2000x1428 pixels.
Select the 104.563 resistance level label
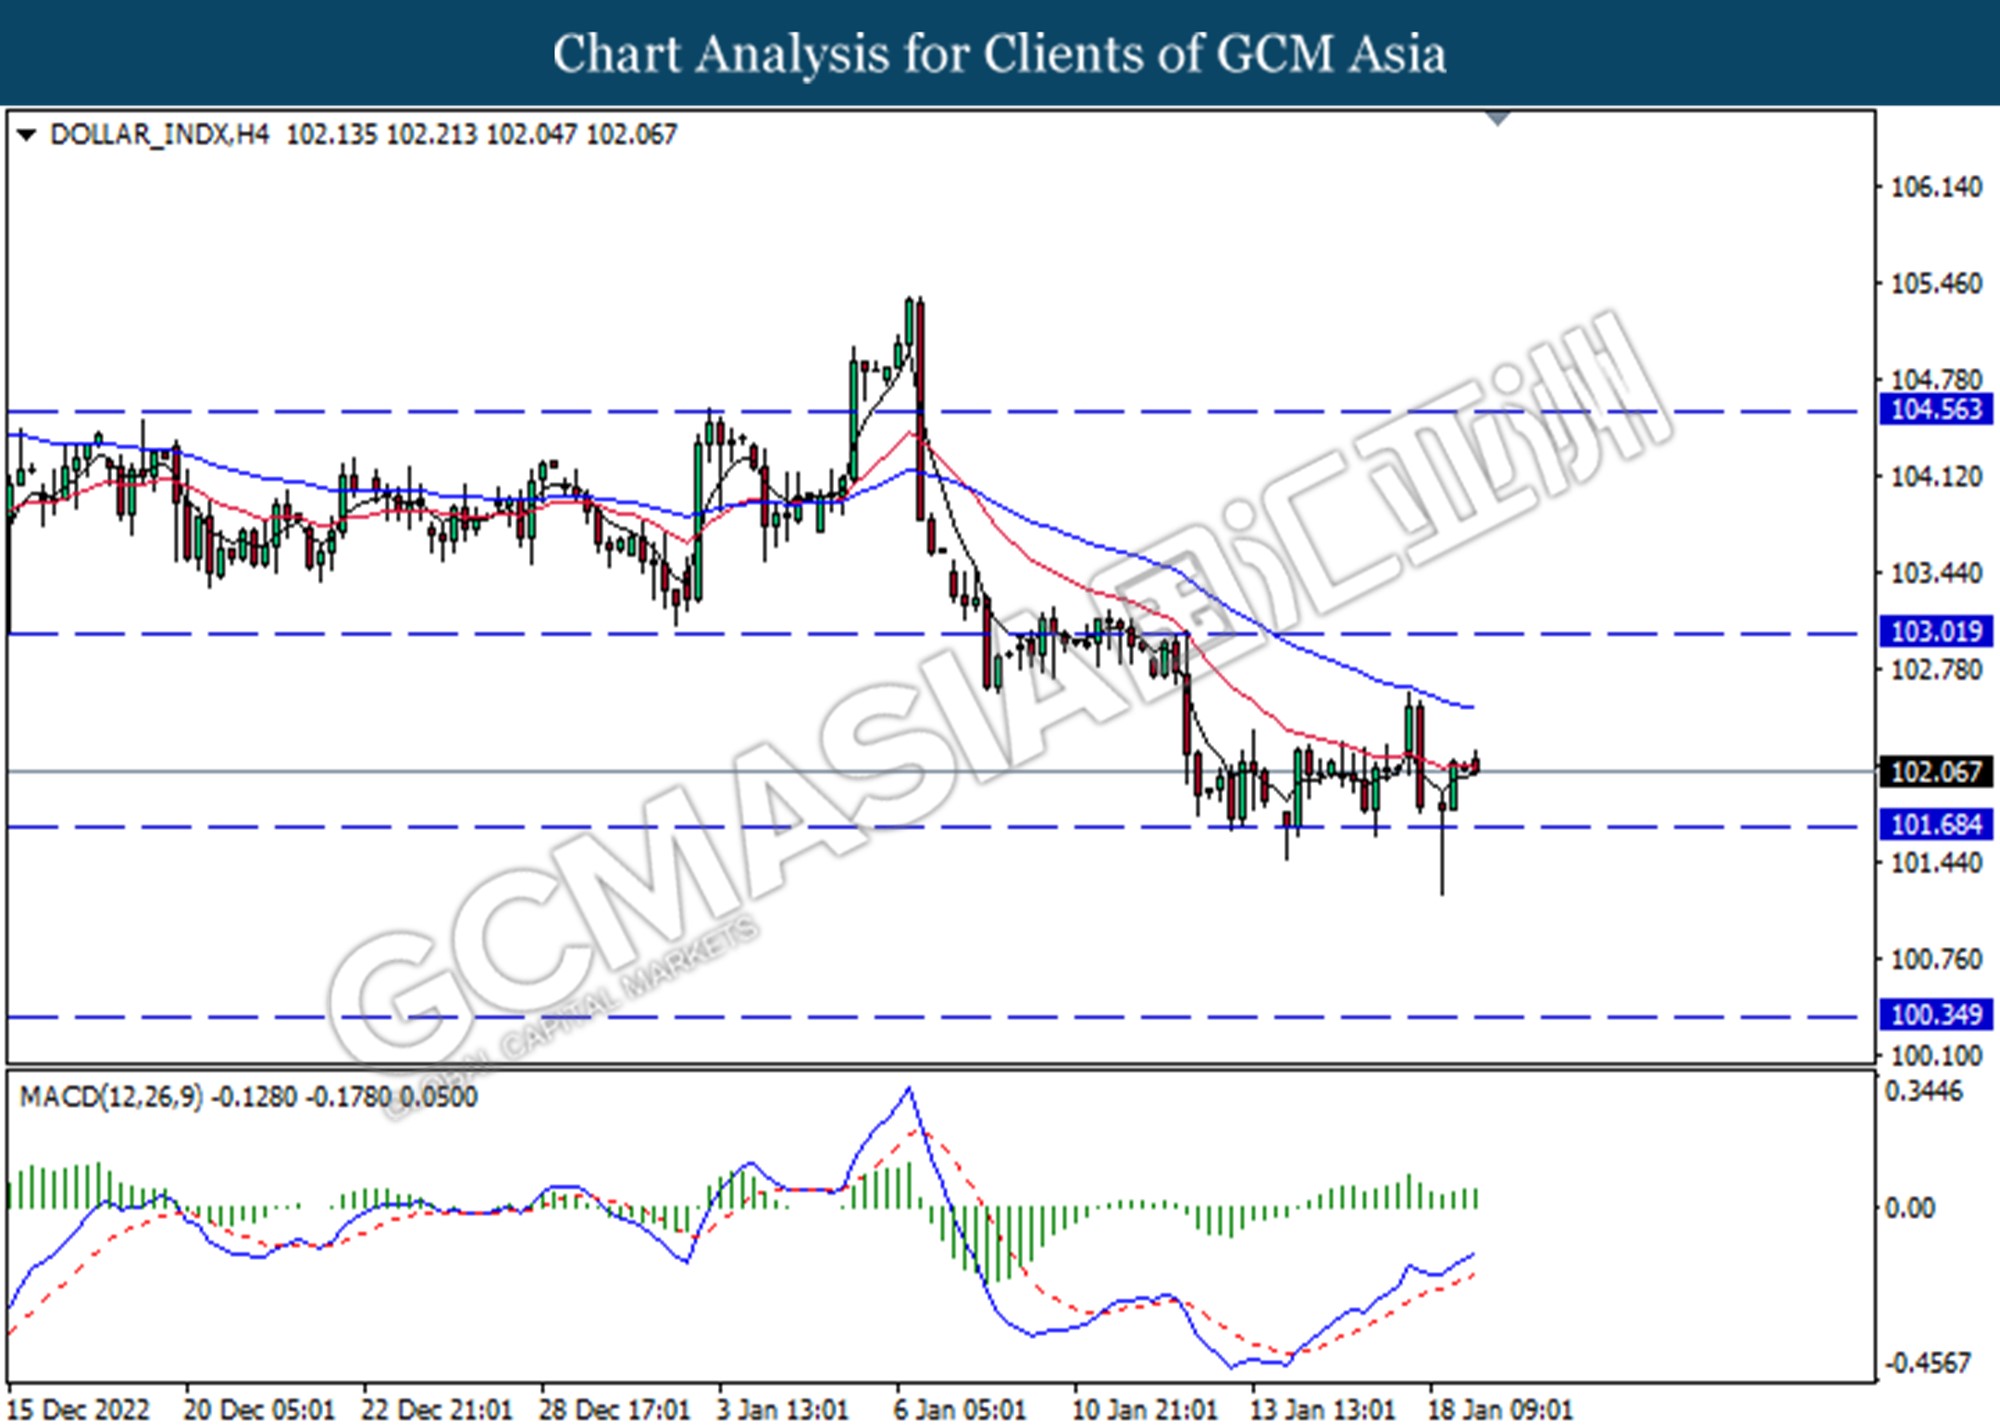coord(1936,409)
